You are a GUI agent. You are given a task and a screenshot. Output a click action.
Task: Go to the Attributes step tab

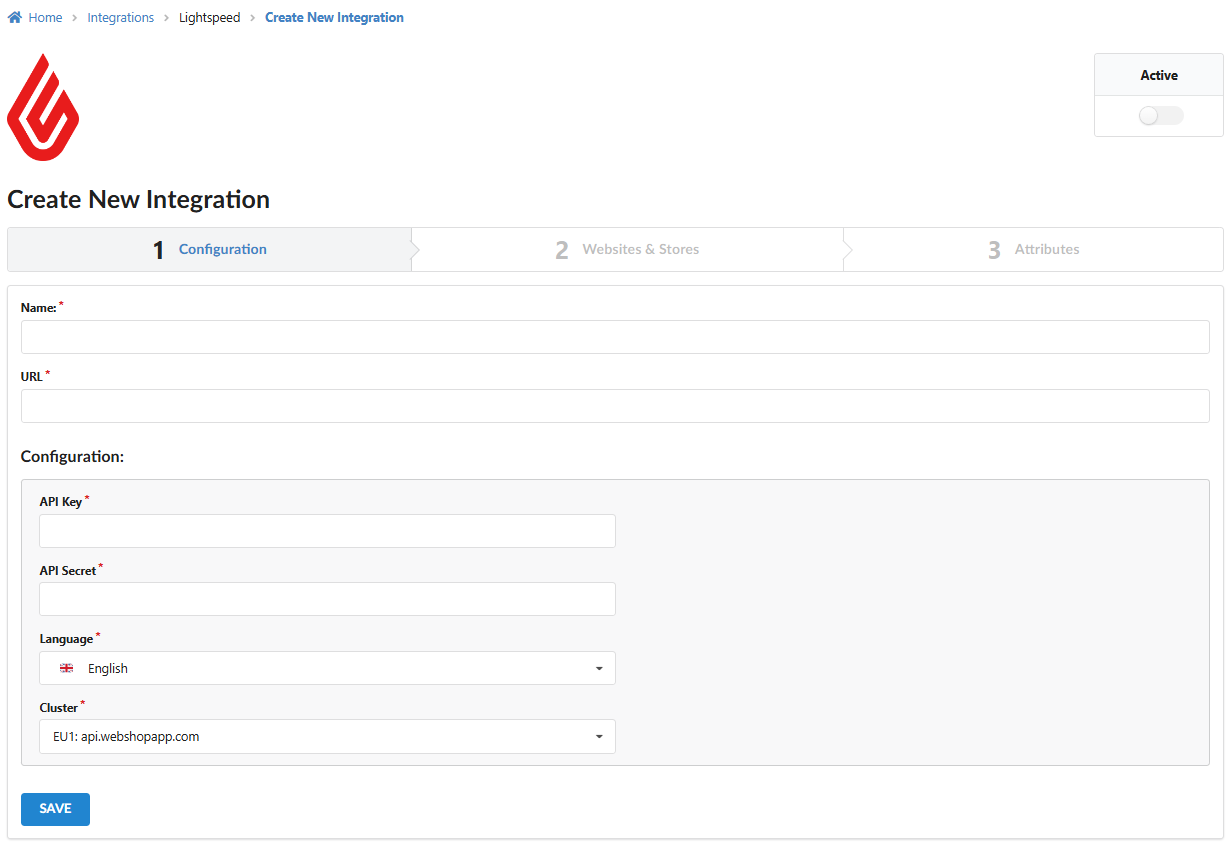(x=1033, y=249)
